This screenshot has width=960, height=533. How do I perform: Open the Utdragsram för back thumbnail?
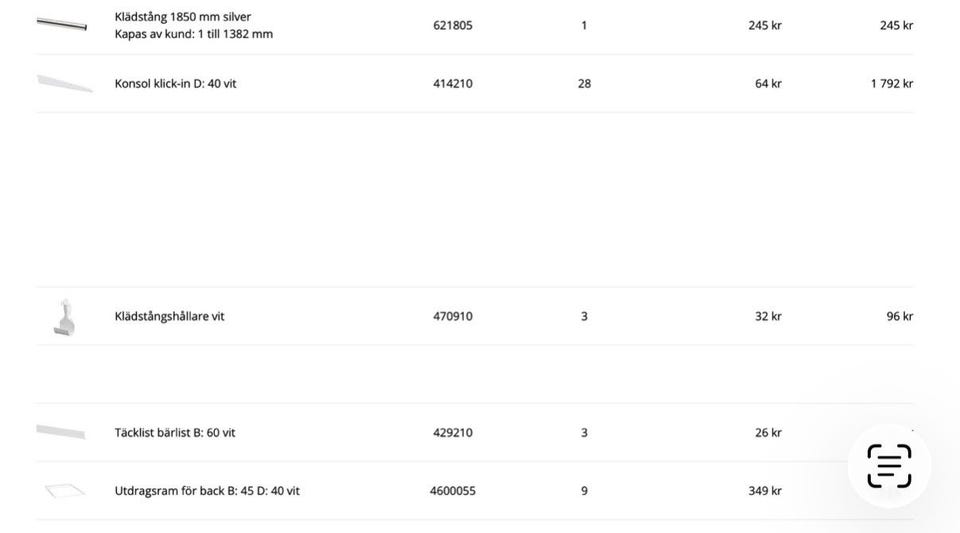[63, 490]
